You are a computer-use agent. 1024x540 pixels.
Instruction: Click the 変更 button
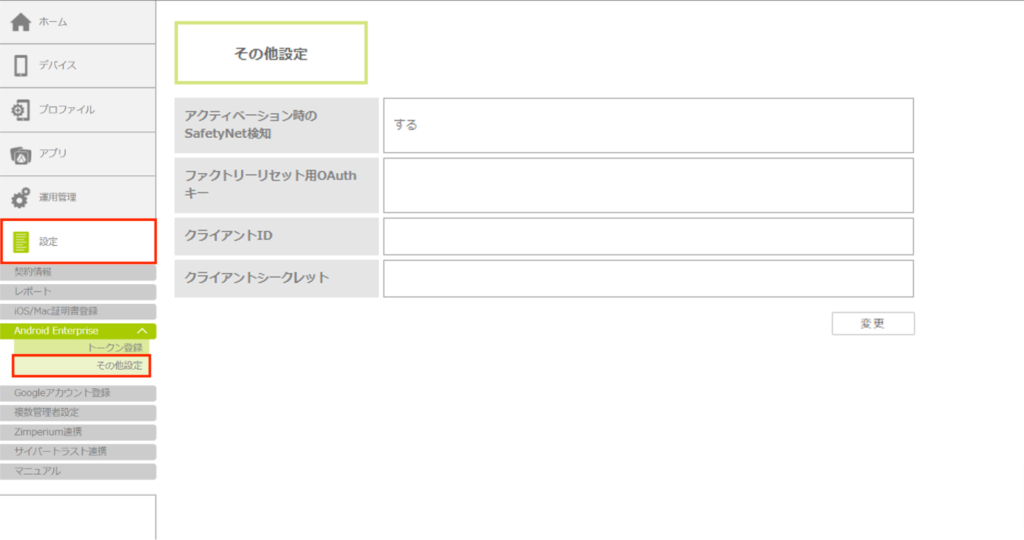[872, 323]
